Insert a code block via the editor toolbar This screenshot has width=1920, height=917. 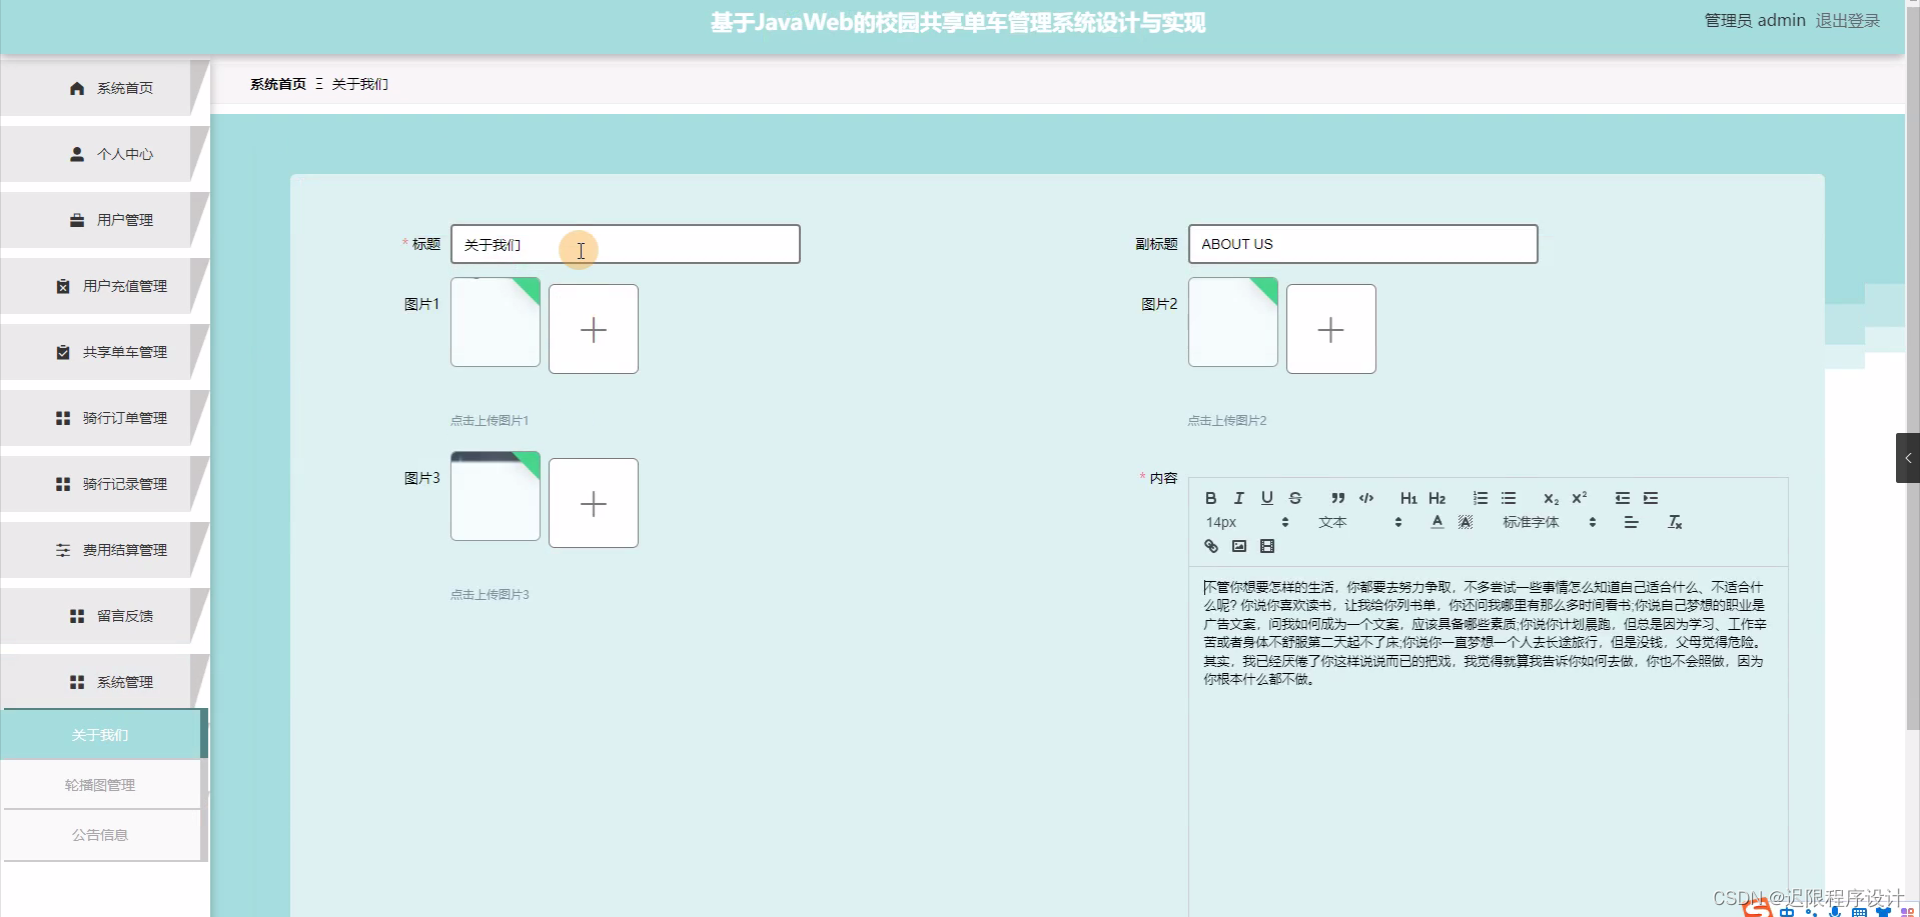1366,497
